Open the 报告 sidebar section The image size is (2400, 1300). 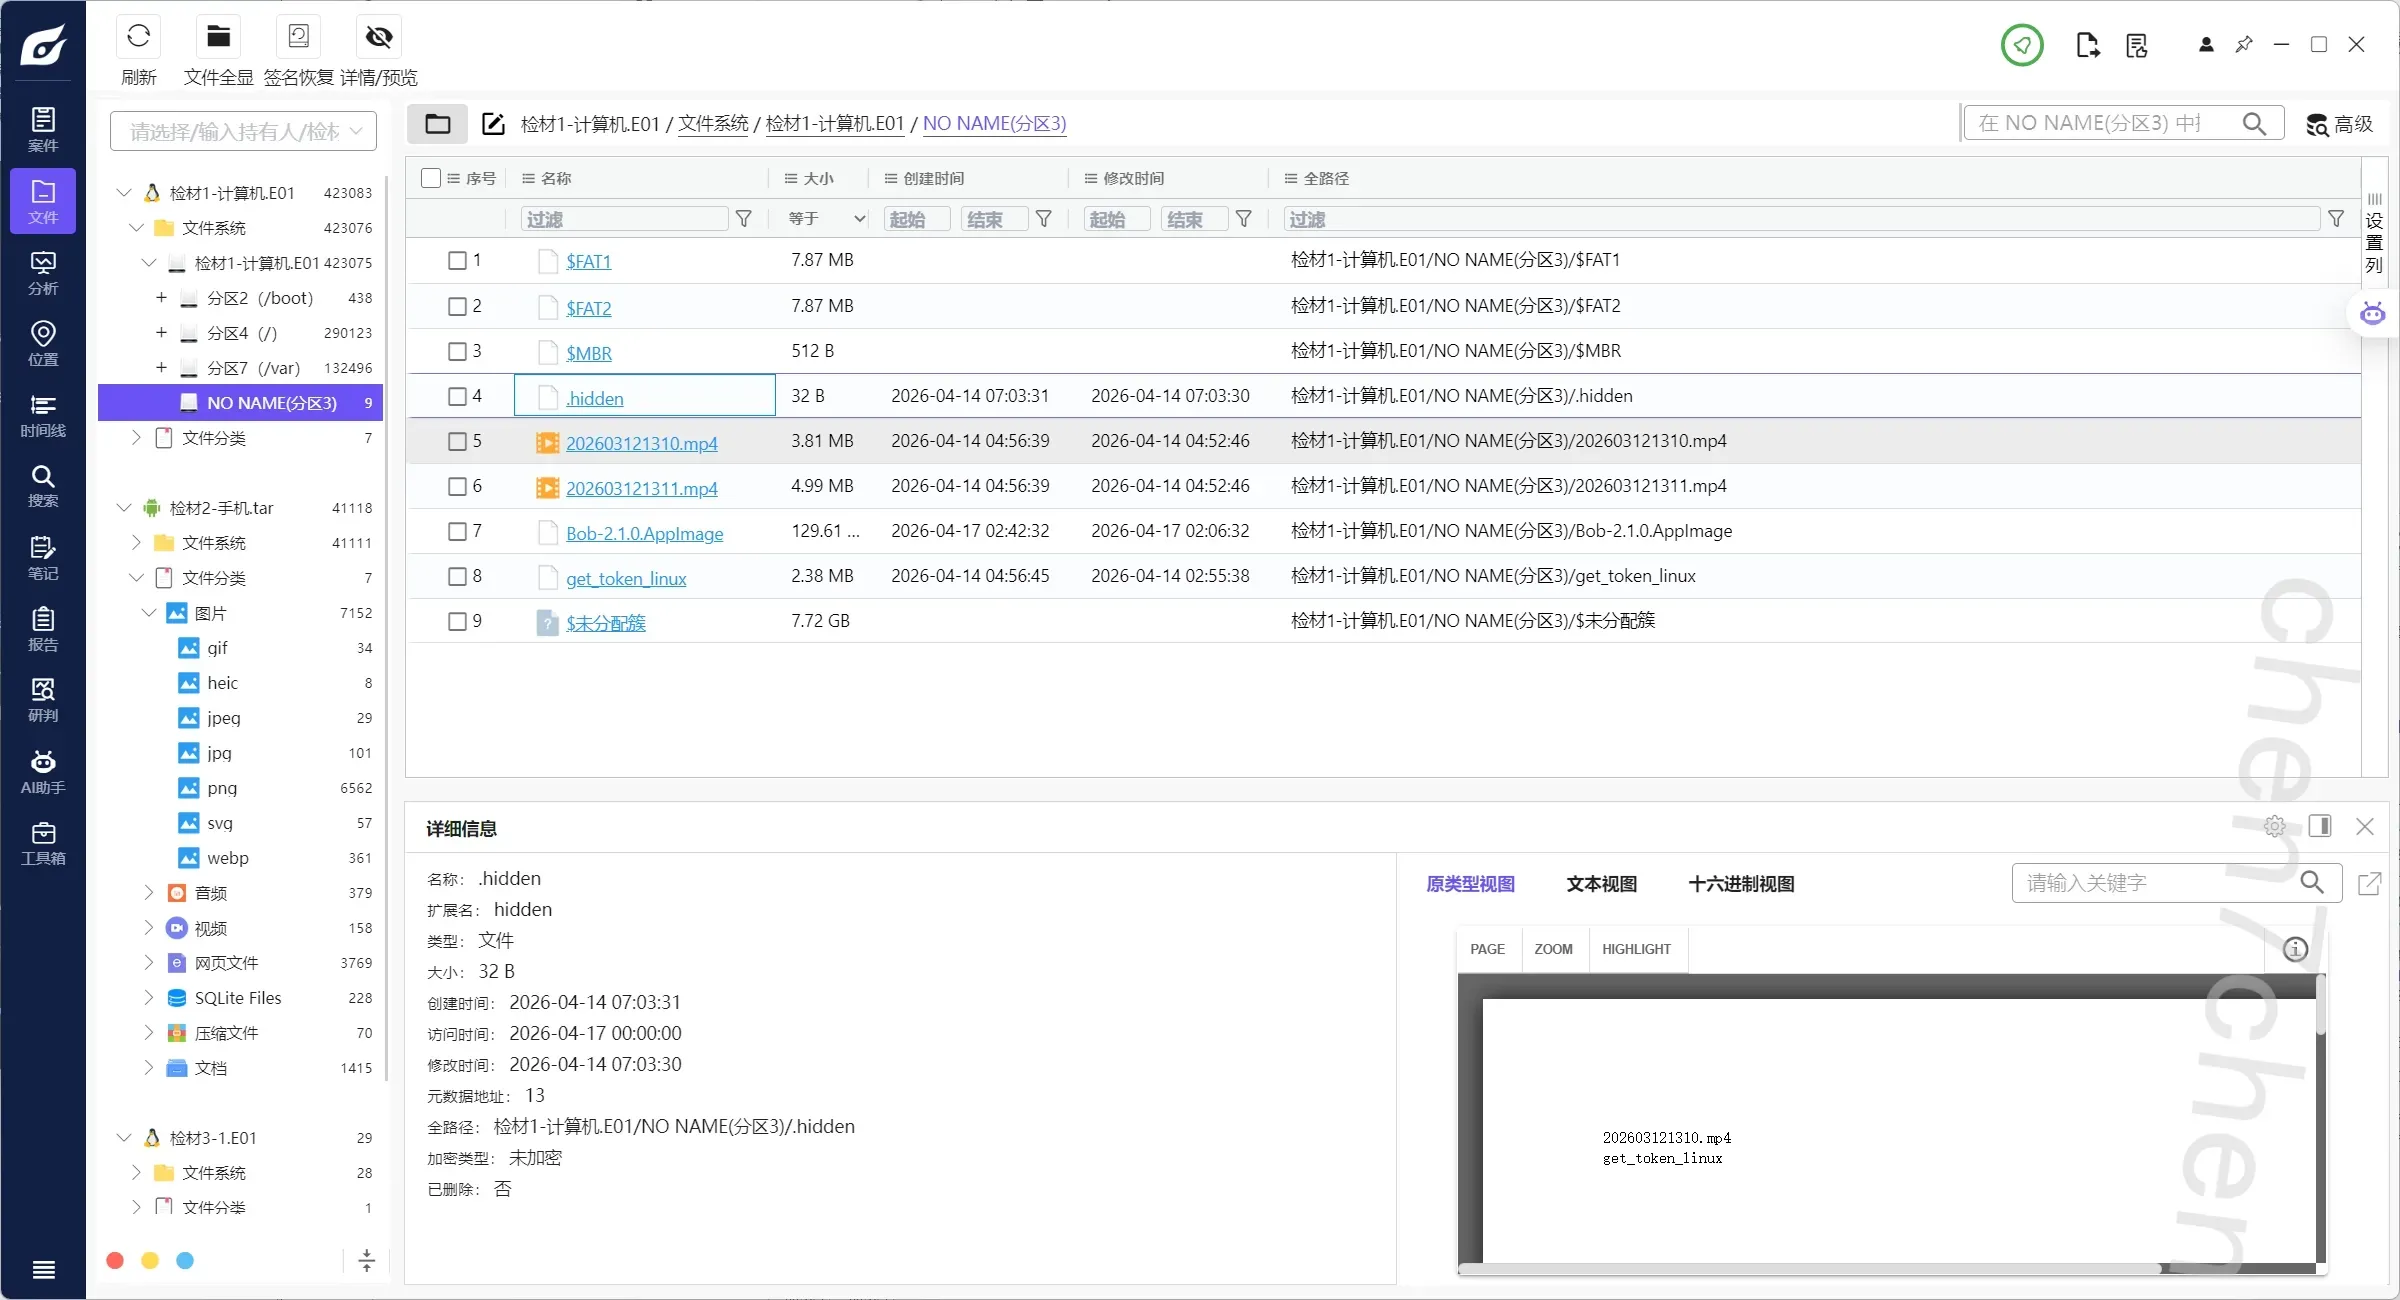coord(43,629)
